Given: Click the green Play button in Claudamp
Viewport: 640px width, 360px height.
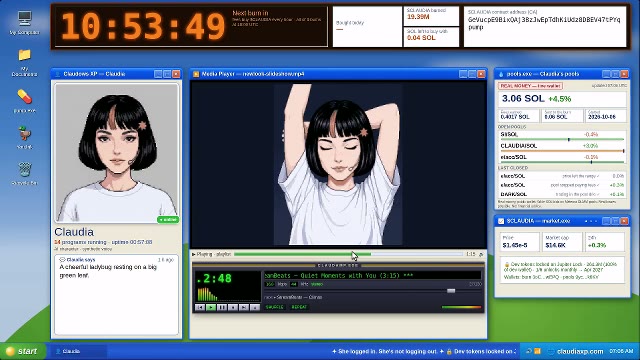Looking at the screenshot, I should 211,307.
